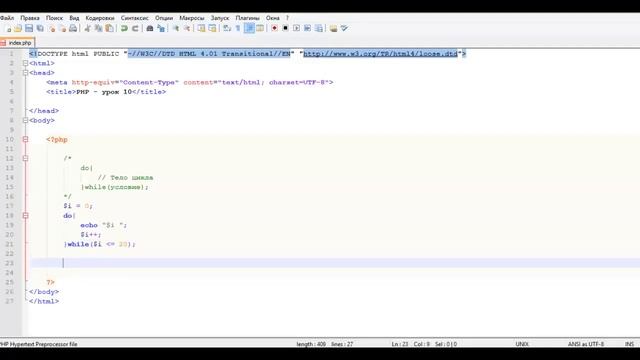The height and width of the screenshot is (360, 640).
Task: Click the title text 'PHP - урок 10'
Action: click(x=104, y=92)
